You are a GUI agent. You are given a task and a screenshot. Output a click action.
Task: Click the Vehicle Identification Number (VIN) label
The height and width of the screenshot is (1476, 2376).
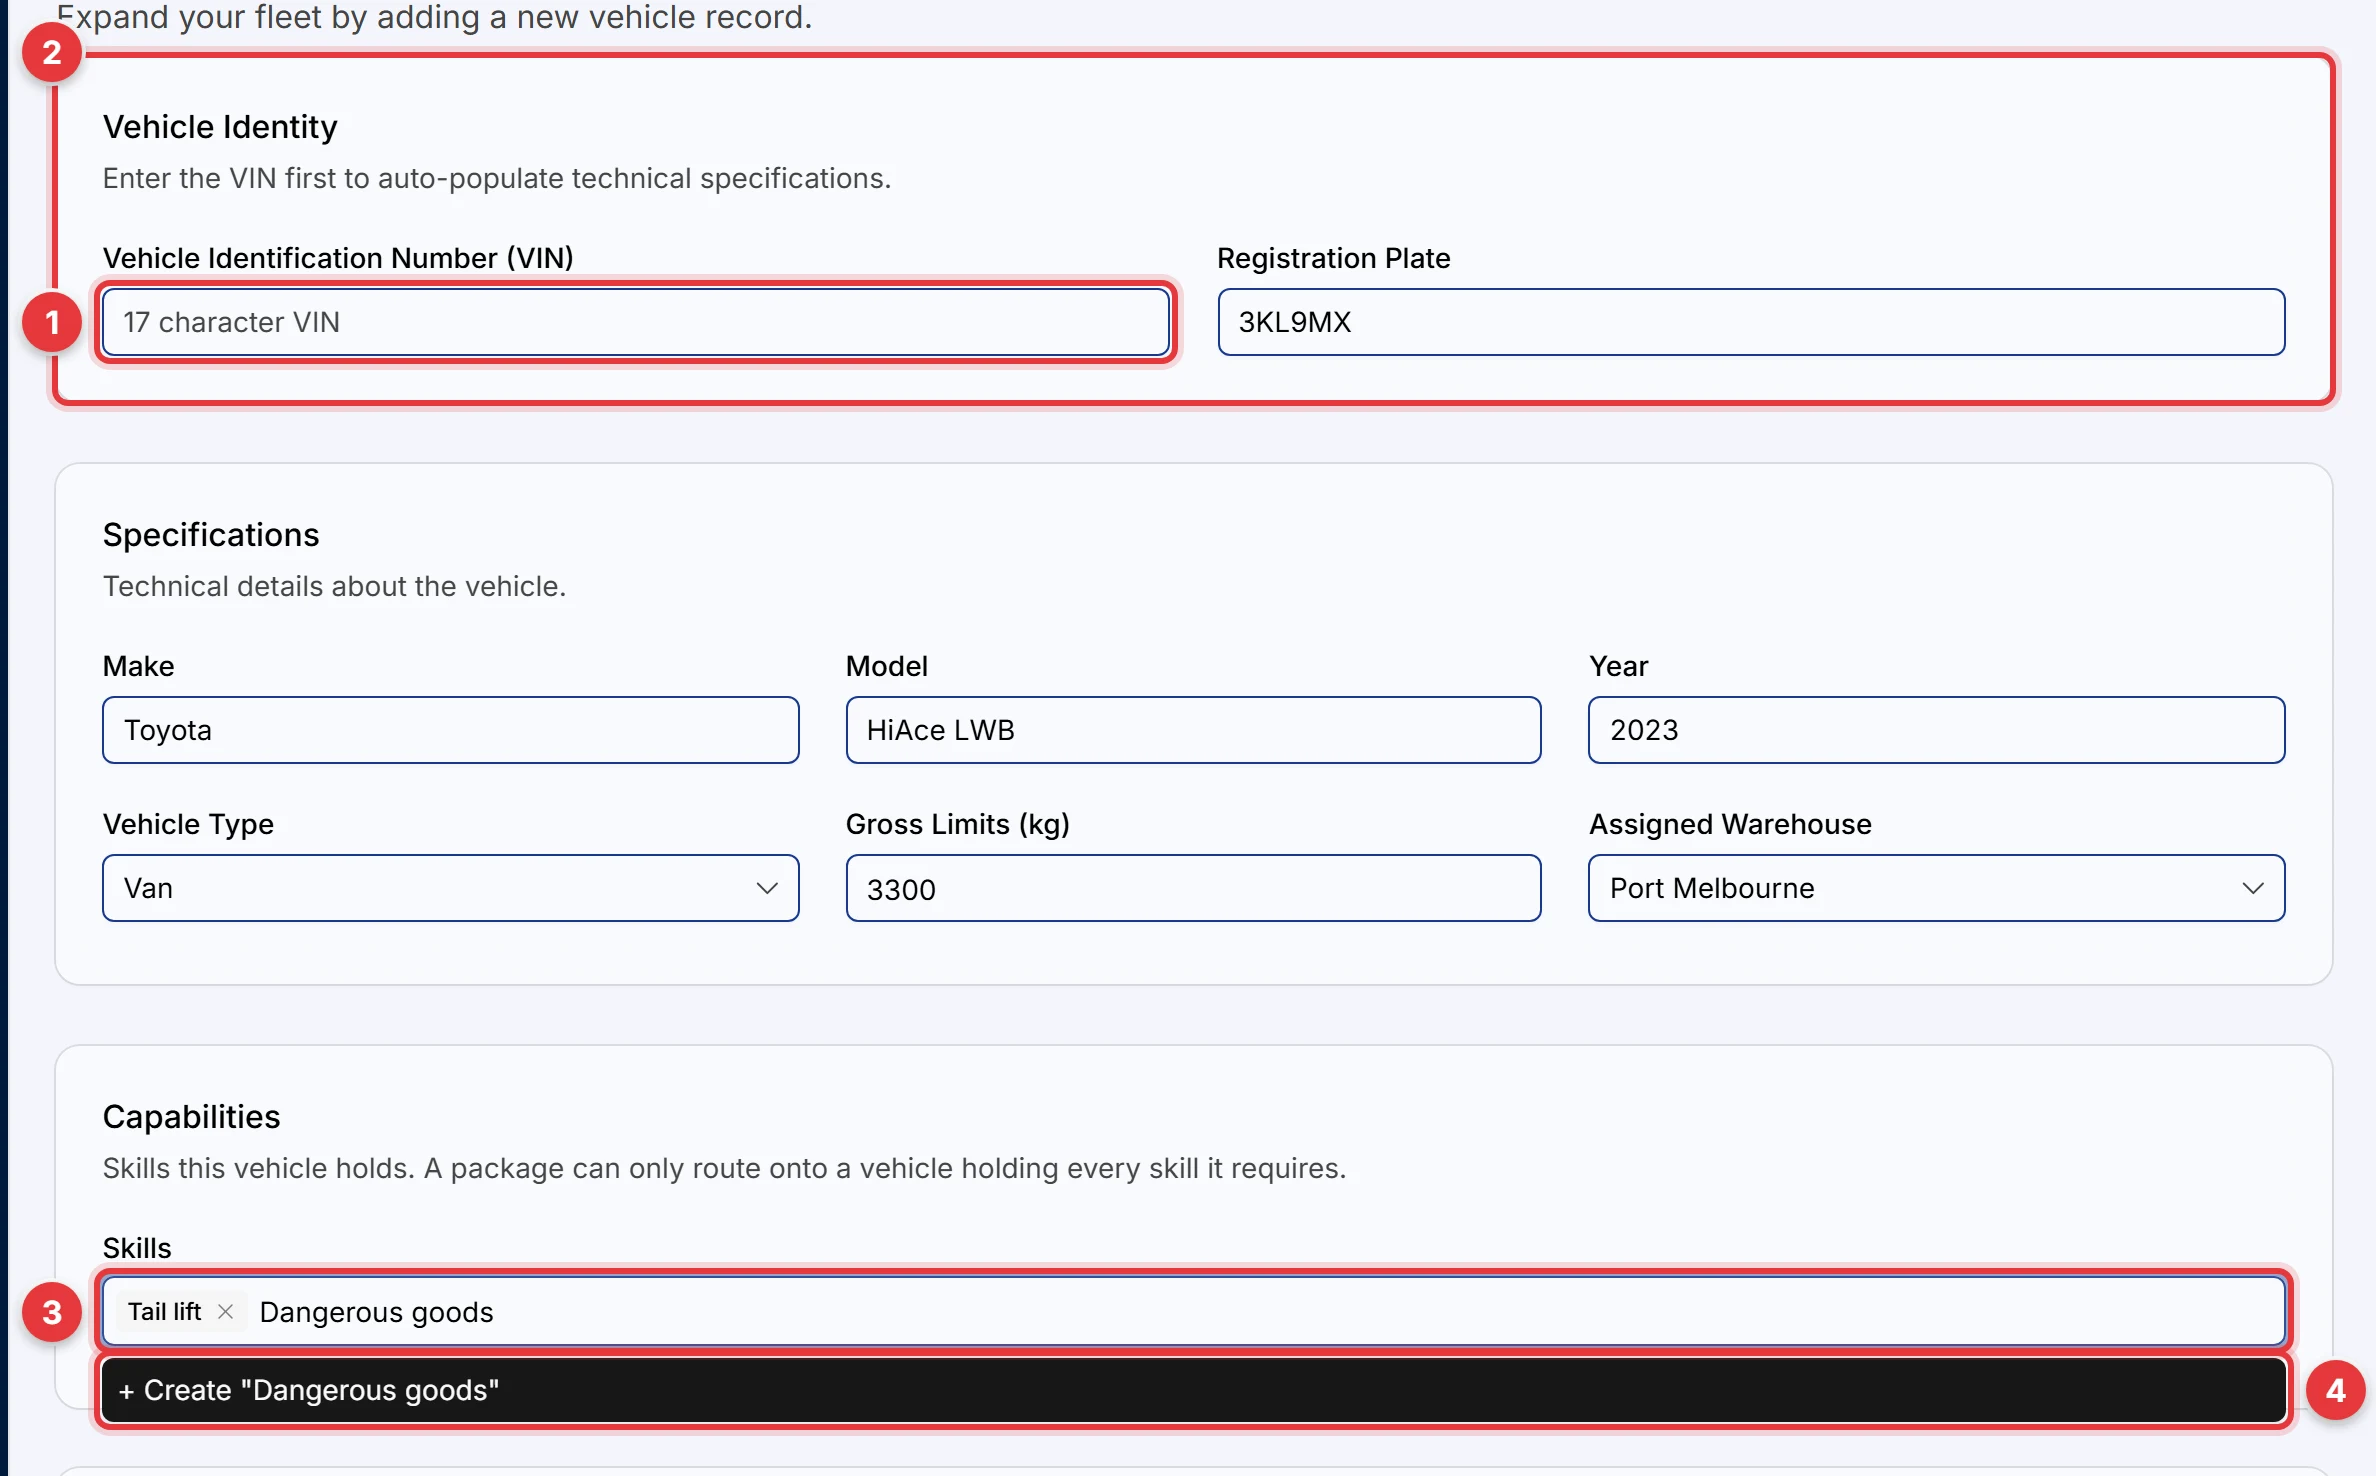coord(338,258)
